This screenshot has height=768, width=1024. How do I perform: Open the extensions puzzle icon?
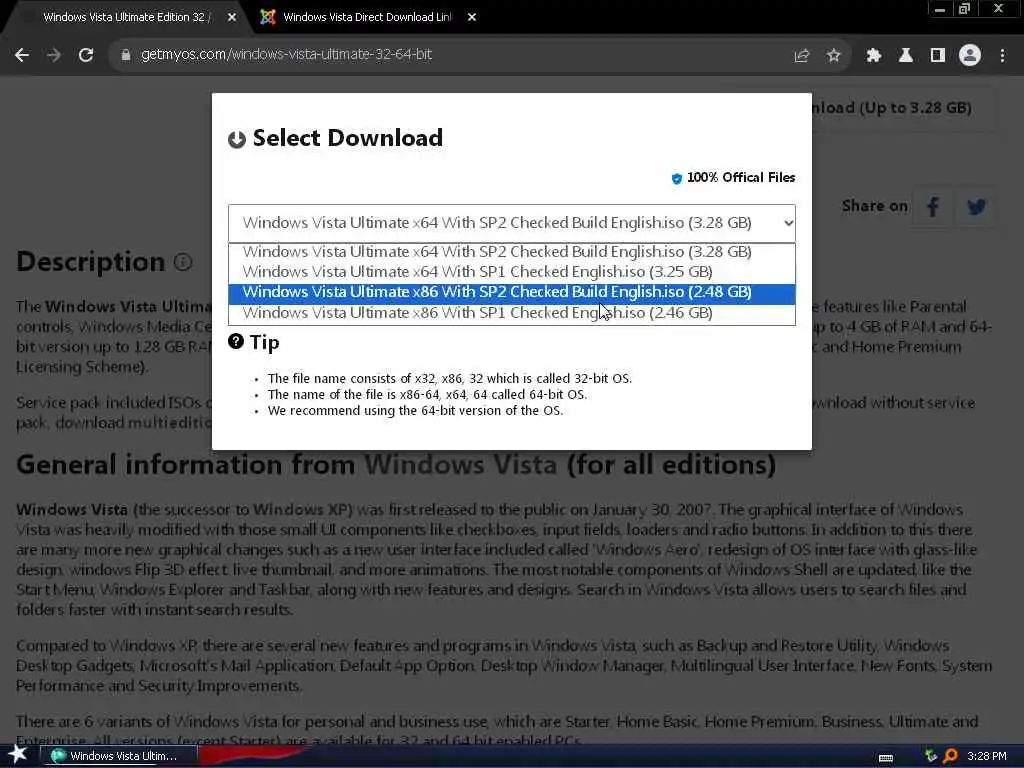(873, 56)
